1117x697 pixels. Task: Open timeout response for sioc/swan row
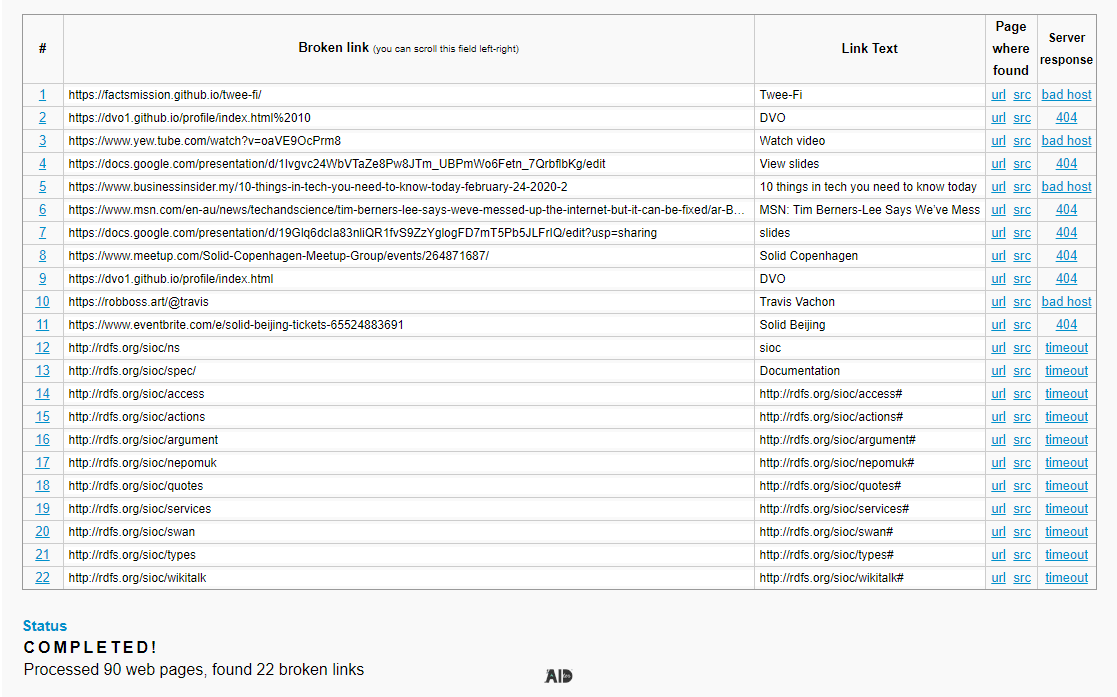click(1066, 532)
